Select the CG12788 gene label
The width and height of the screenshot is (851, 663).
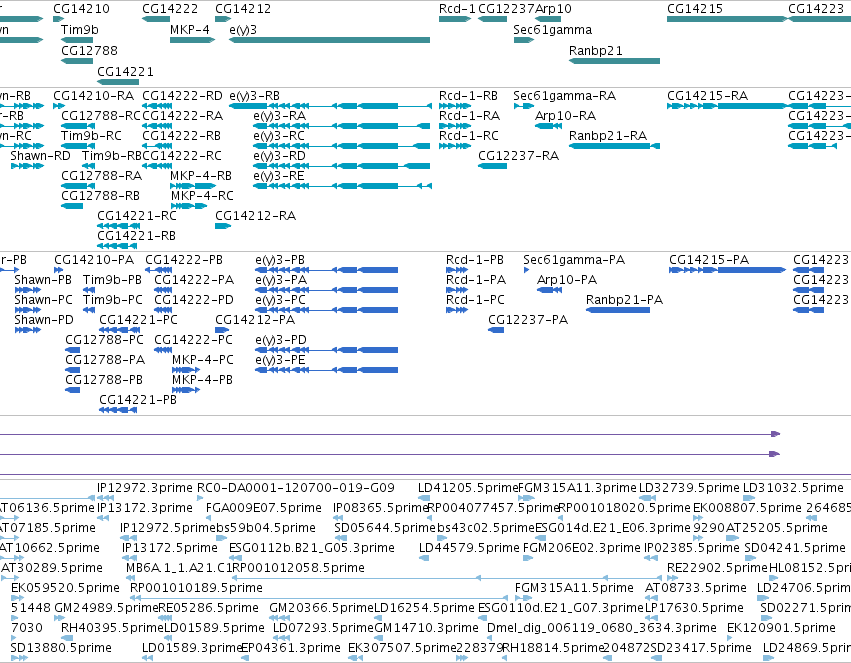(89, 50)
